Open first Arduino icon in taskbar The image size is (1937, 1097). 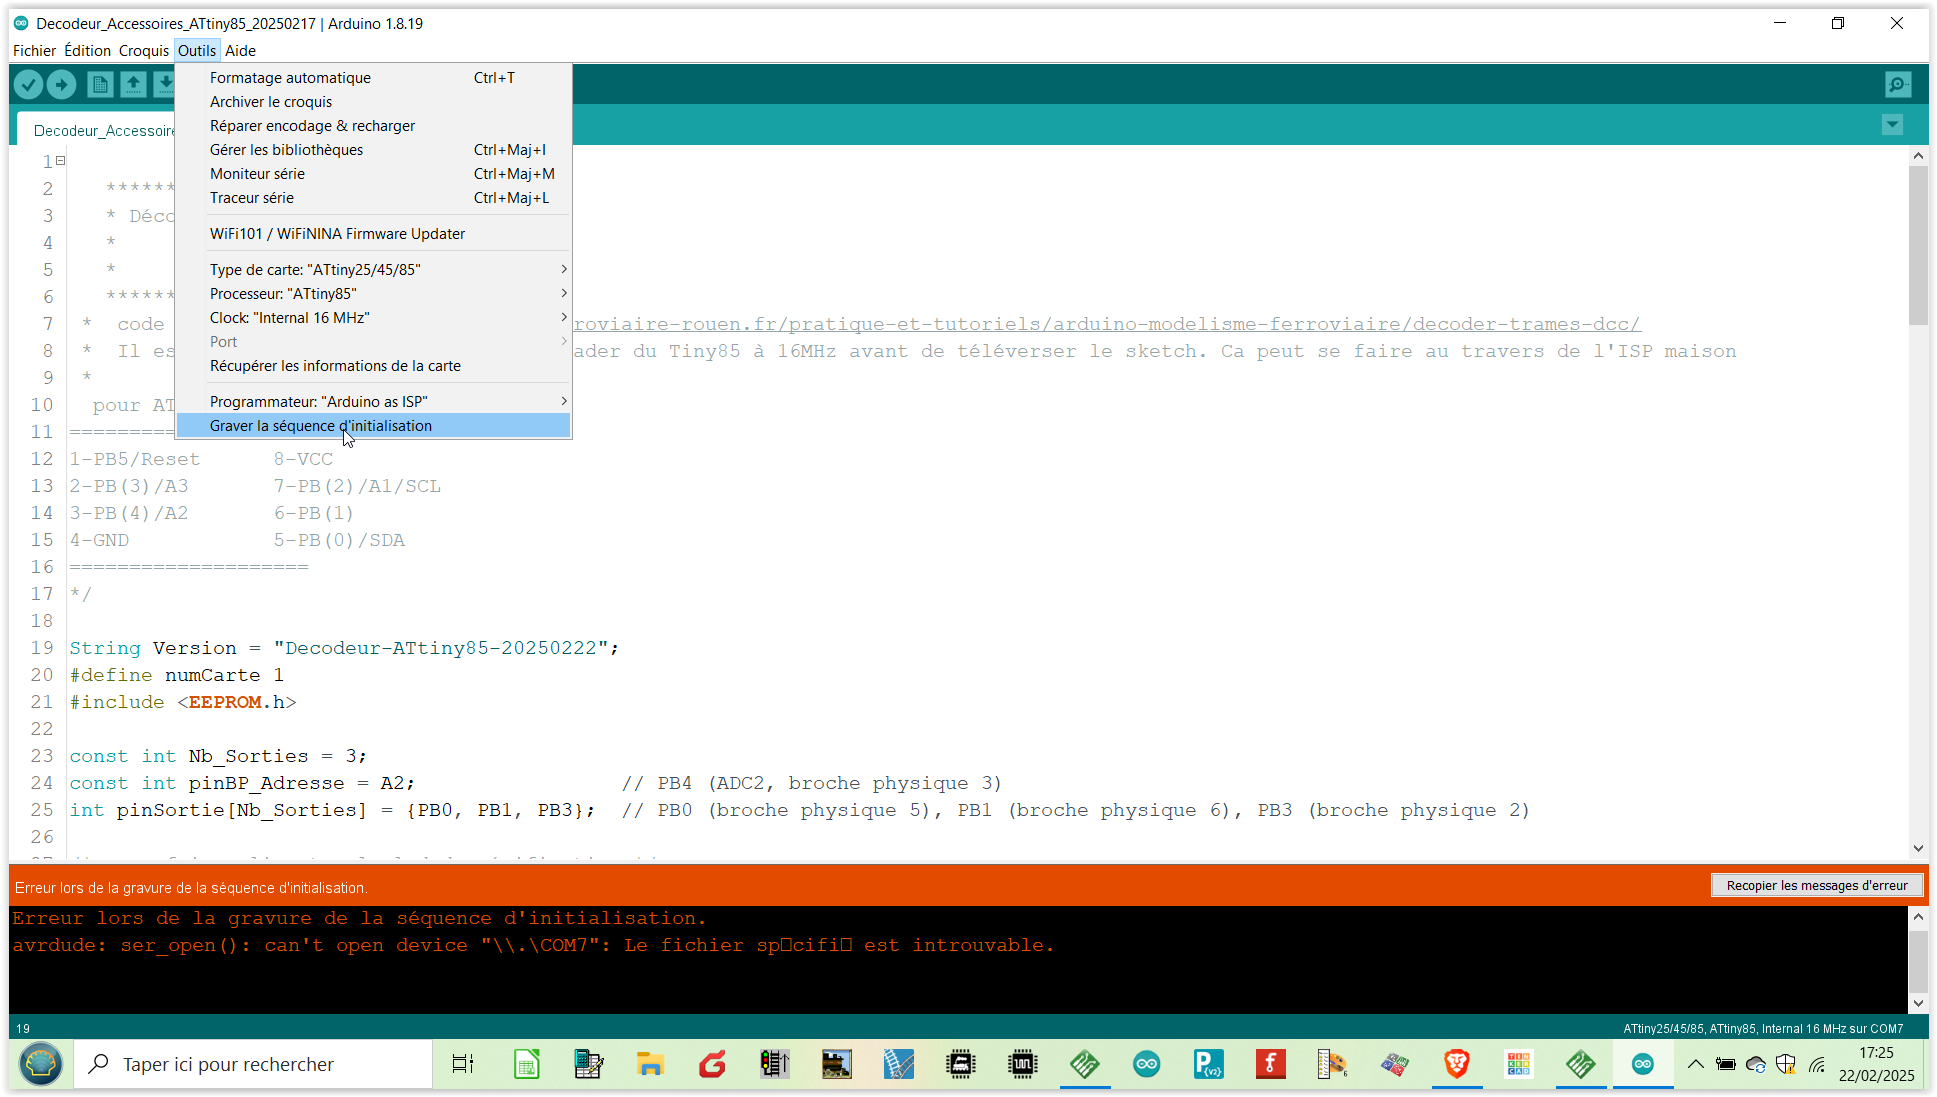click(x=1146, y=1064)
